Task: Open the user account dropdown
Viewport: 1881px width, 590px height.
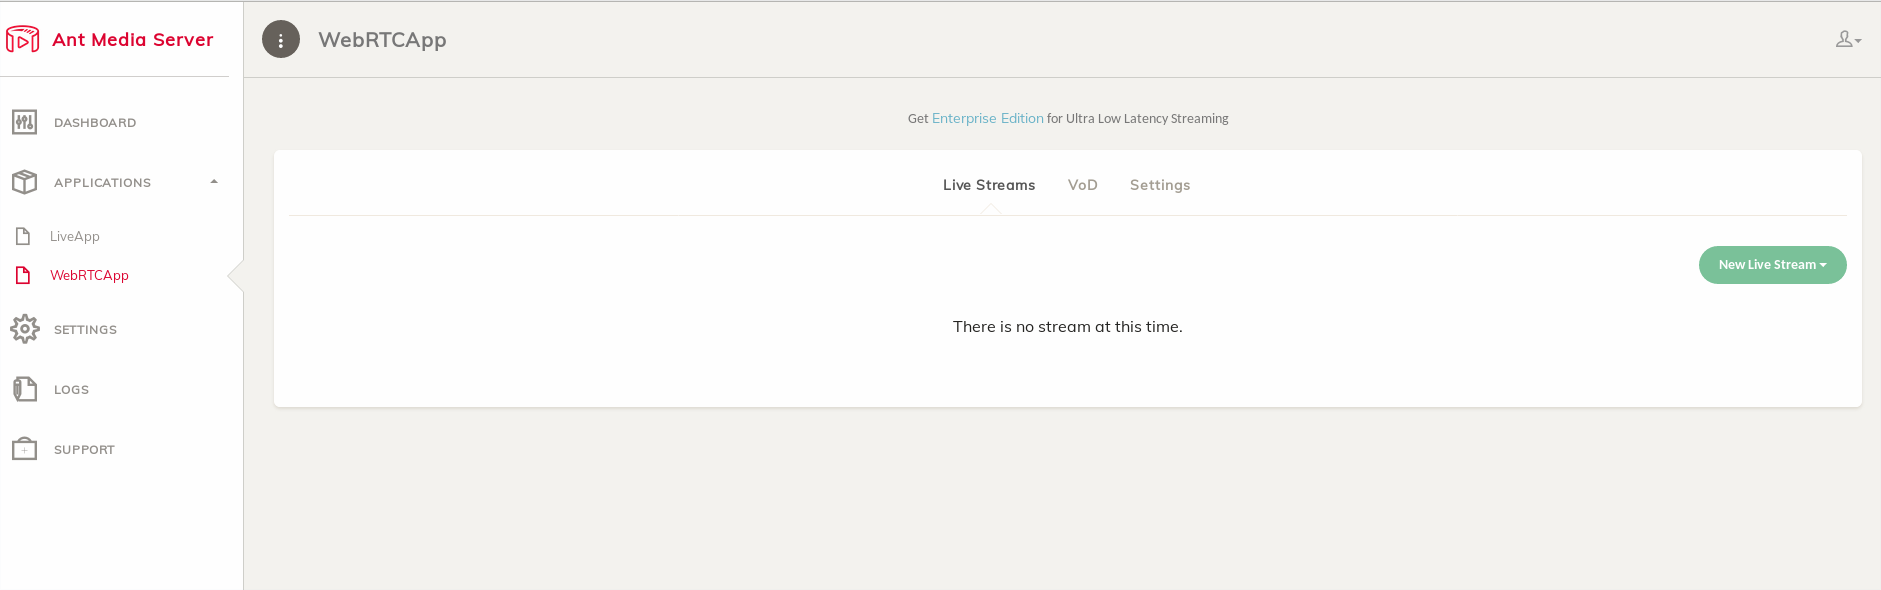Action: coord(1848,39)
